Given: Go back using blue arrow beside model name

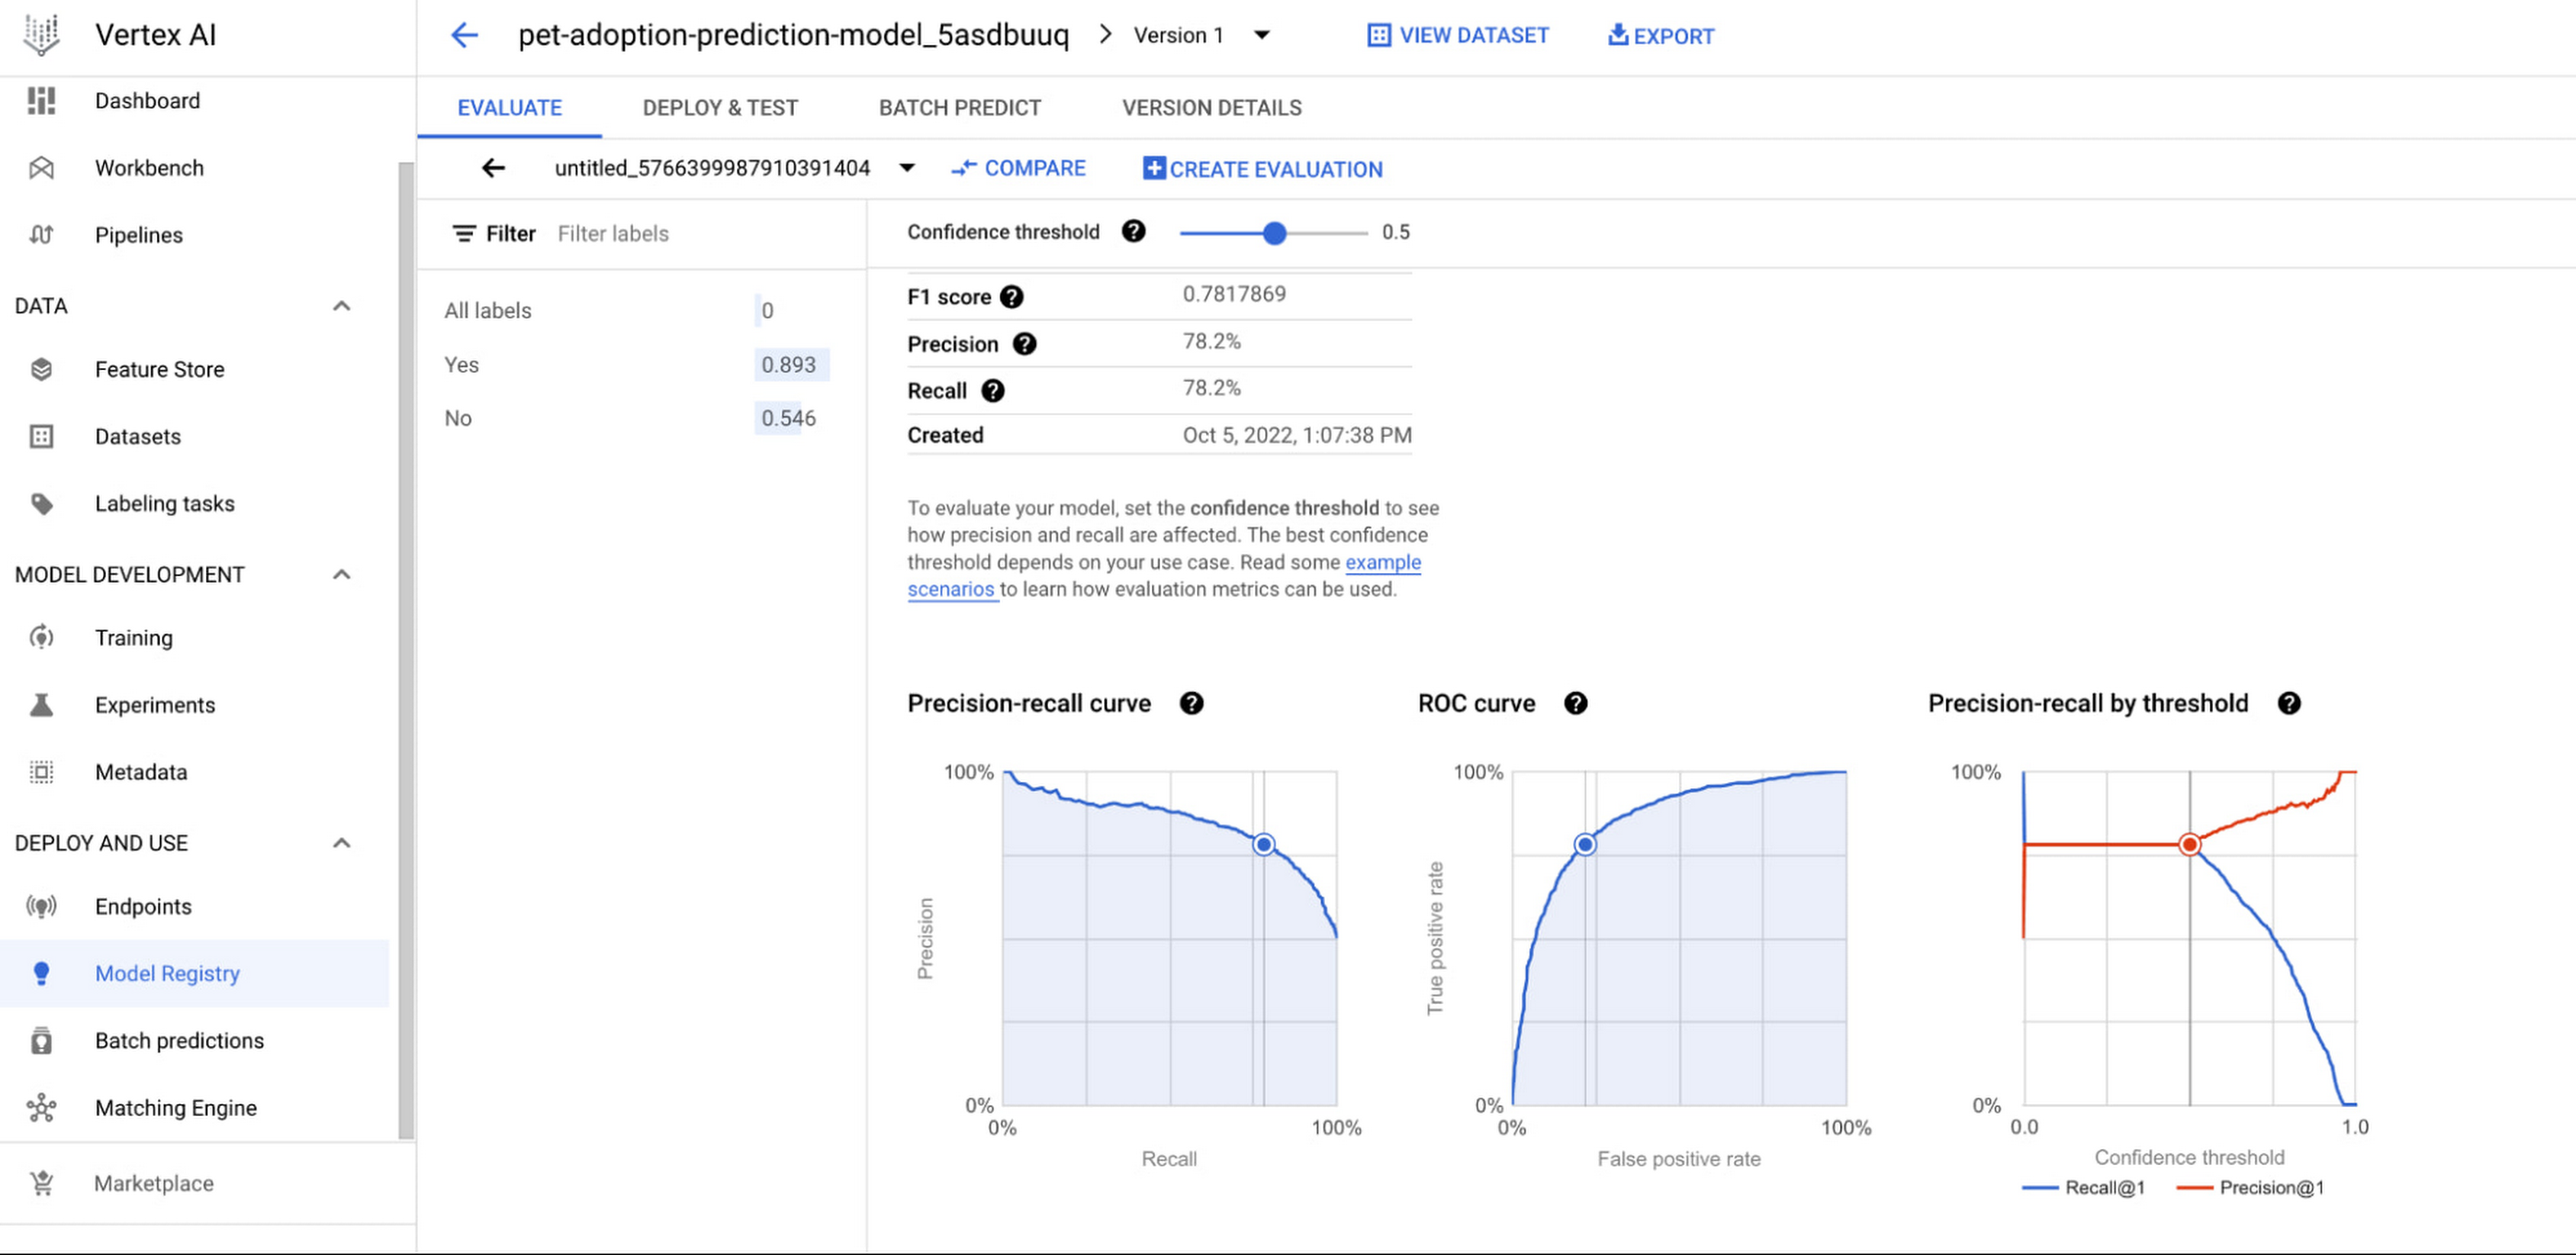Looking at the screenshot, I should pyautogui.click(x=464, y=36).
